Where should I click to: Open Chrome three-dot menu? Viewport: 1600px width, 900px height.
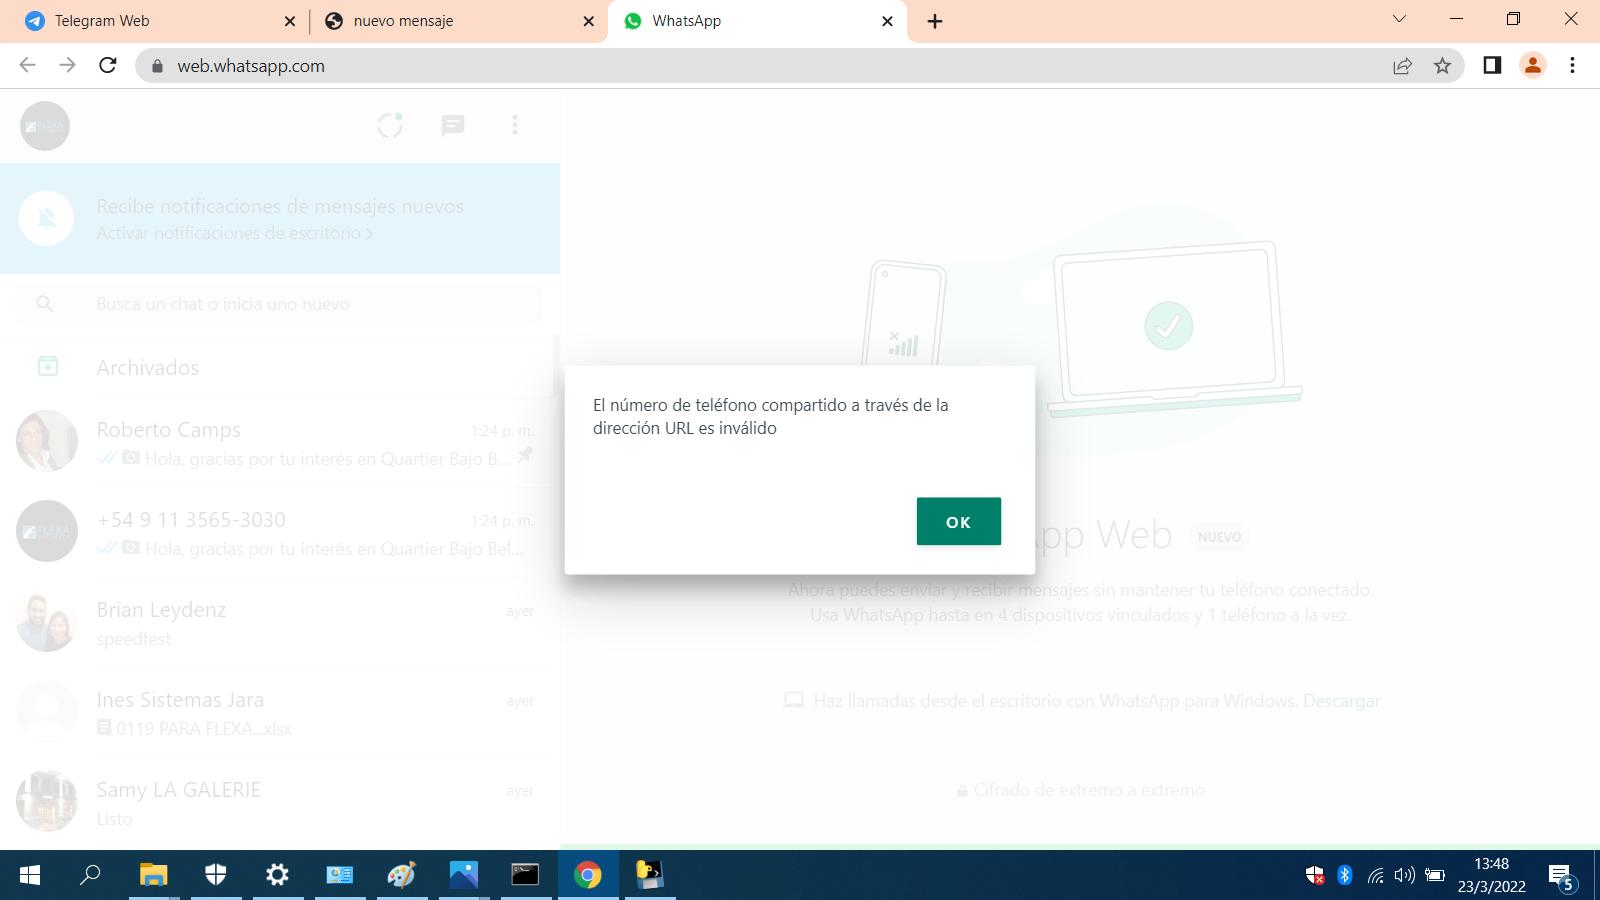(1572, 65)
